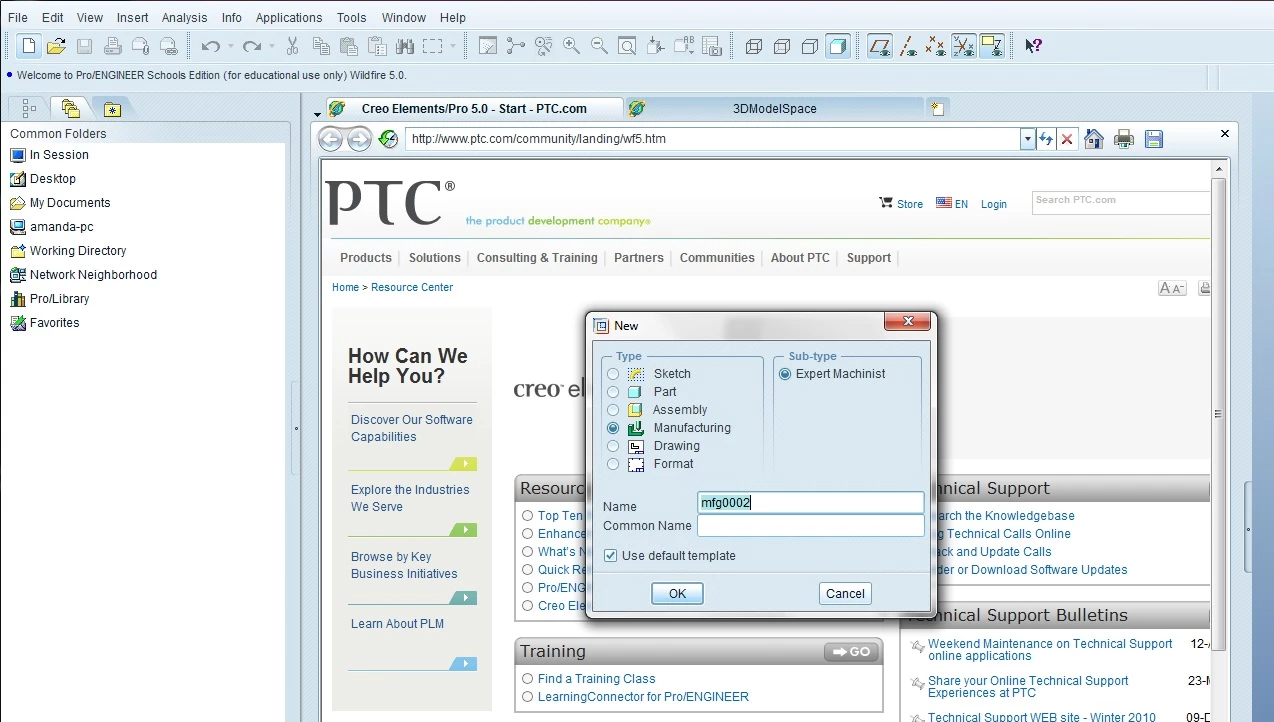Click the Redo arrow icon

click(x=252, y=46)
